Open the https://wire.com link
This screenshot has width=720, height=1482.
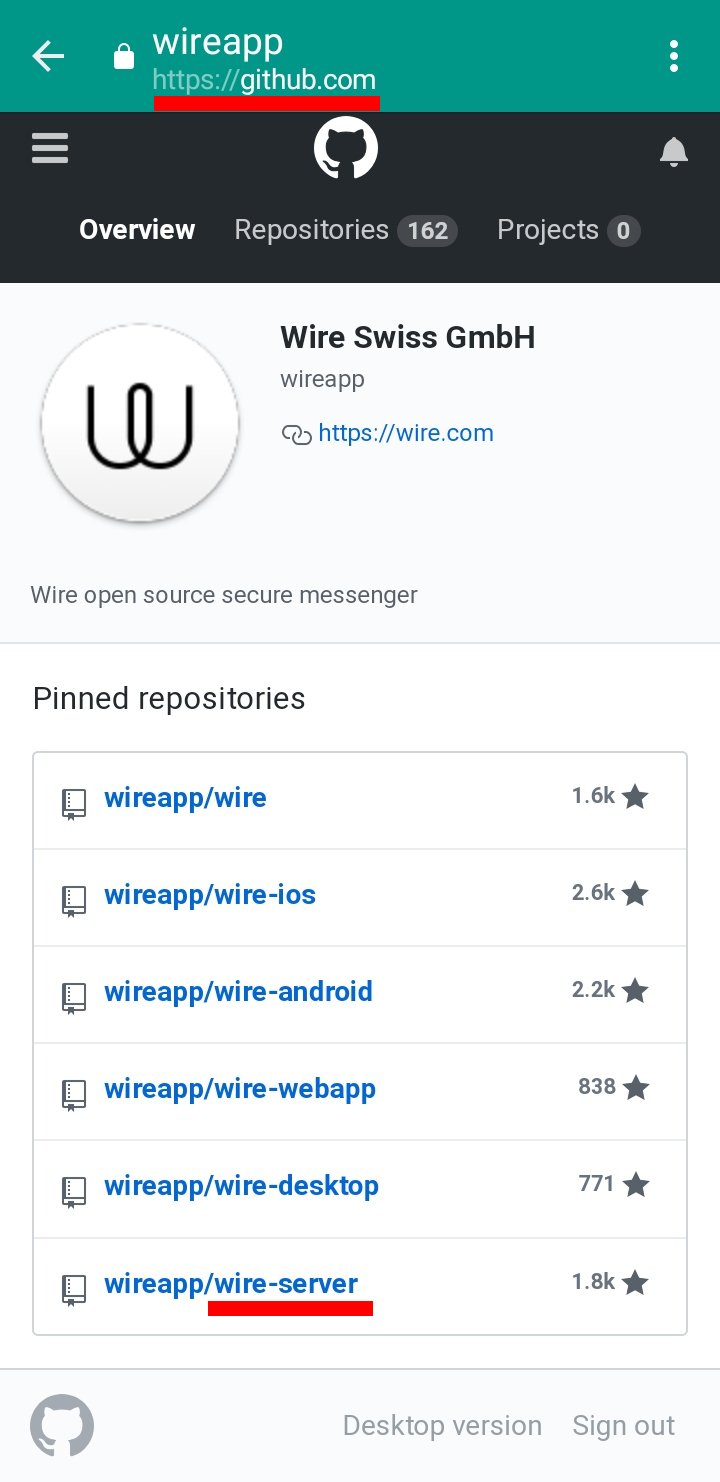tap(405, 433)
